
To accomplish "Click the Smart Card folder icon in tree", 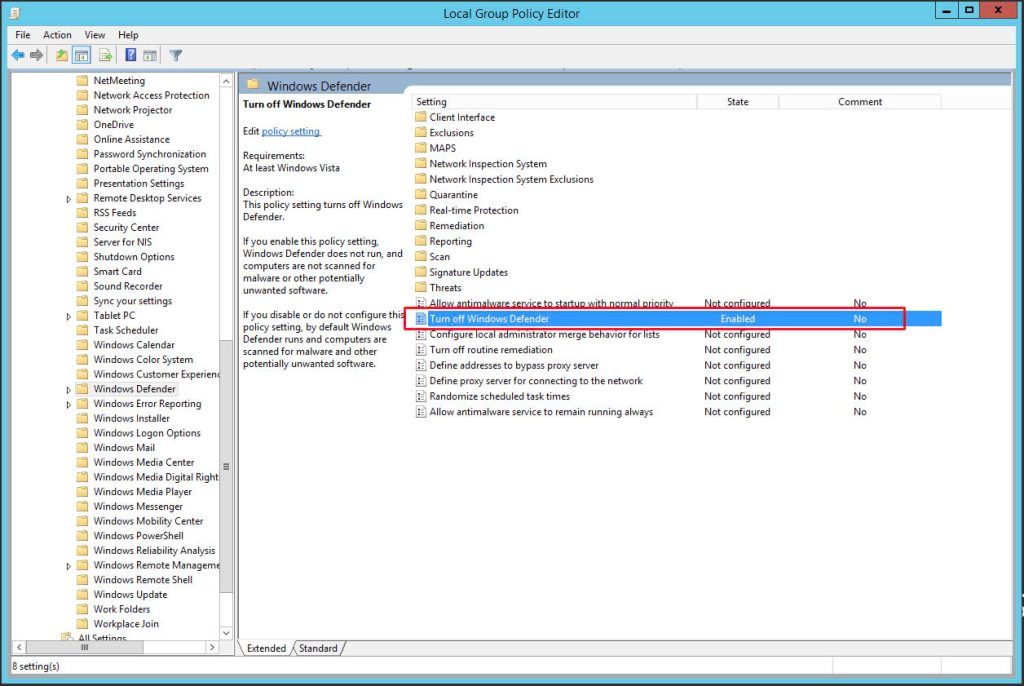I will [x=82, y=271].
